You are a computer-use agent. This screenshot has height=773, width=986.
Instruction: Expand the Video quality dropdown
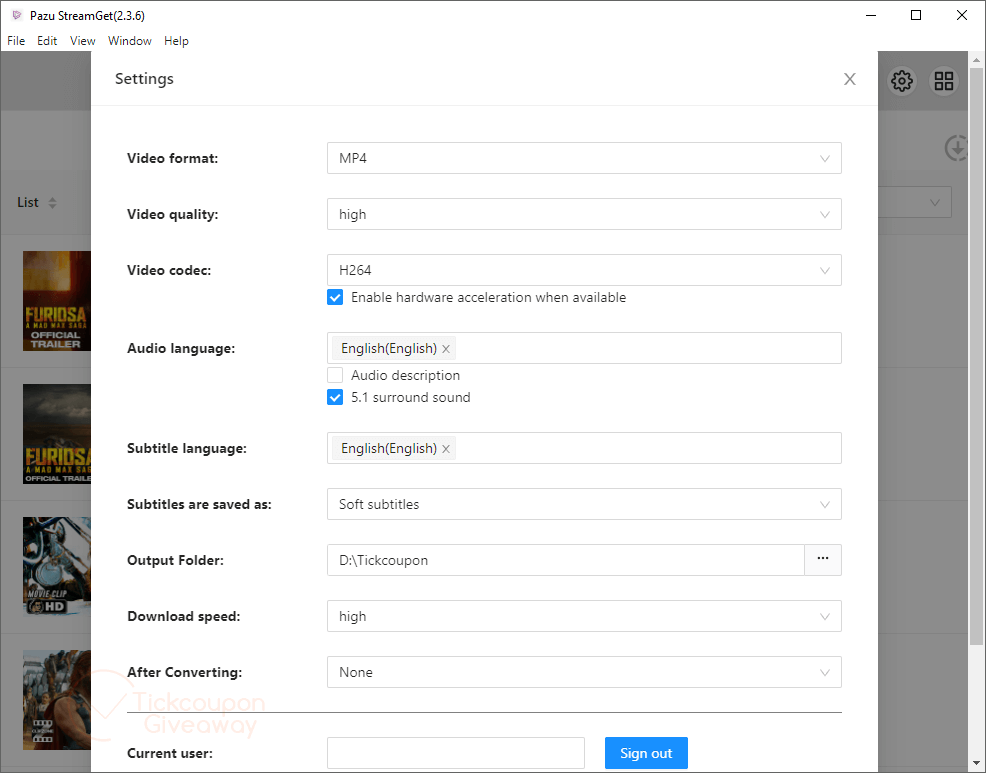[583, 214]
